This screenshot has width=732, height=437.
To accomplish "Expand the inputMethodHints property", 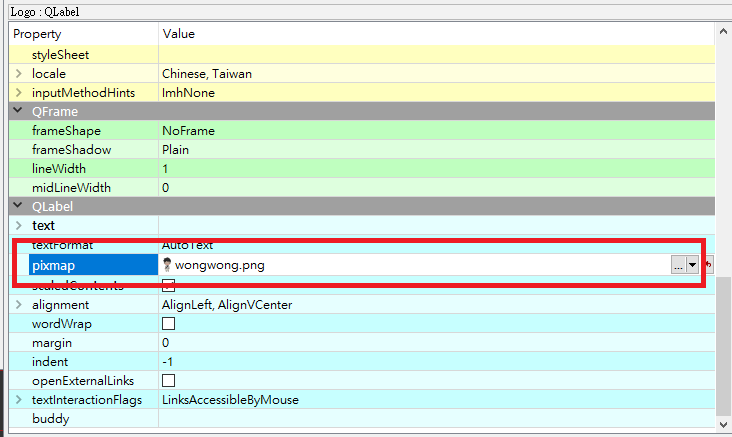I will (19, 92).
